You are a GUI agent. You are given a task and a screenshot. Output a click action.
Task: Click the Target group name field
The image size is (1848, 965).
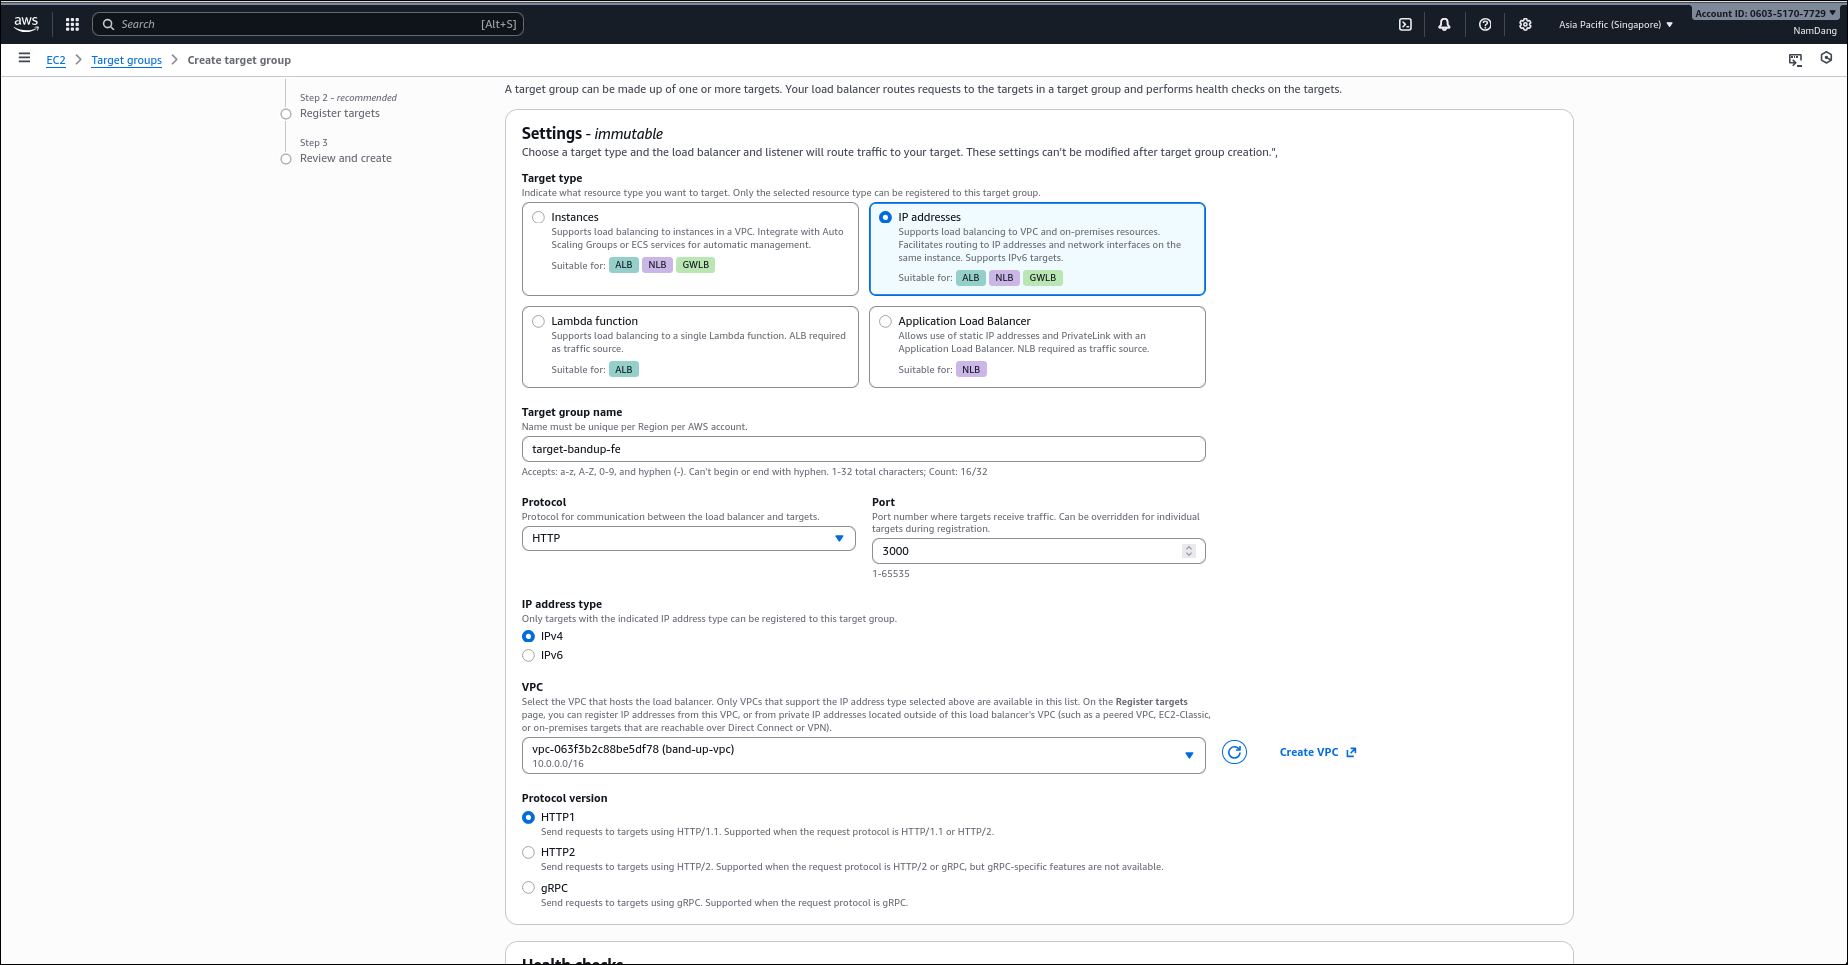862,449
